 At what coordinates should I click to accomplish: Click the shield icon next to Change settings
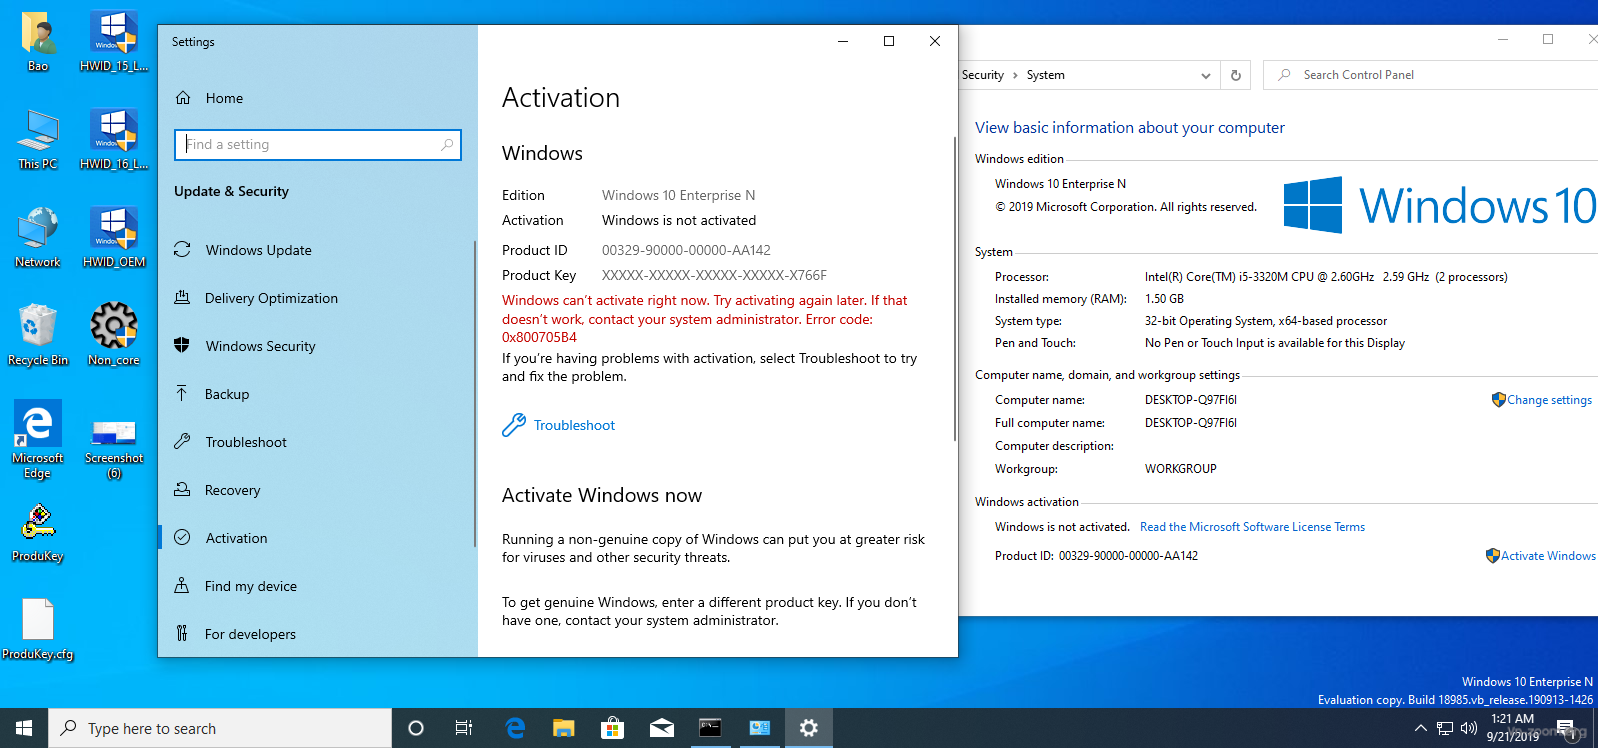click(1498, 400)
